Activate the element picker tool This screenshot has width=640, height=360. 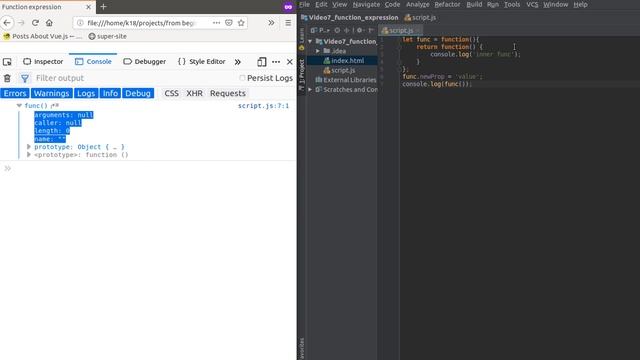point(7,62)
